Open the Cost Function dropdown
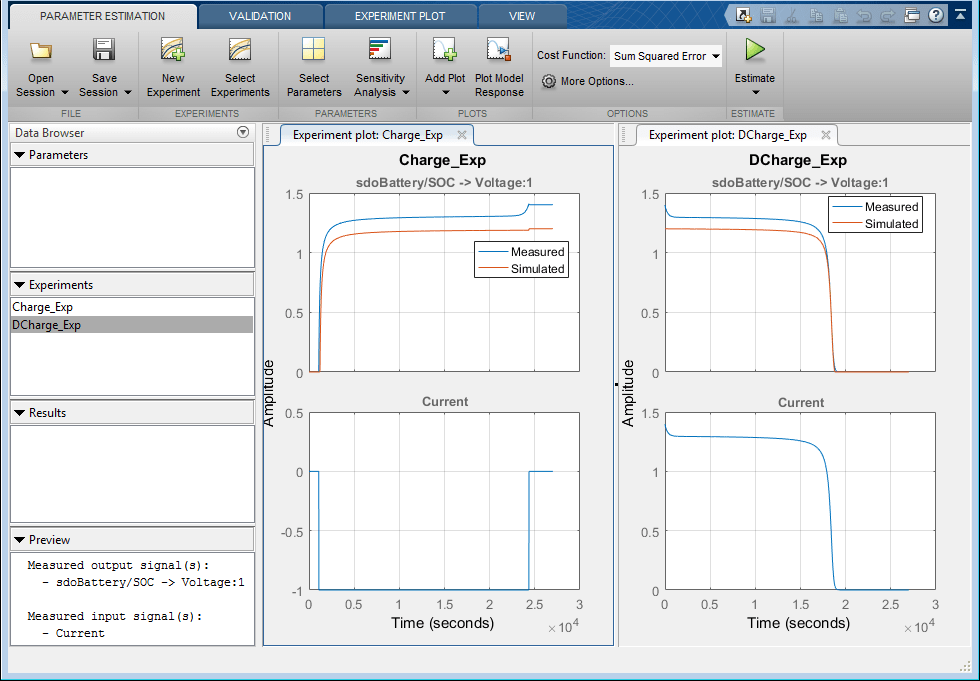This screenshot has height=681, width=980. (665, 56)
